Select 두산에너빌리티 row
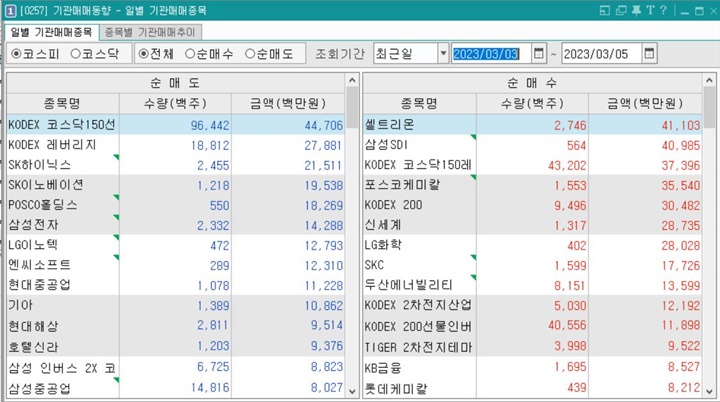This screenshot has height=402, width=720. pyautogui.click(x=532, y=285)
